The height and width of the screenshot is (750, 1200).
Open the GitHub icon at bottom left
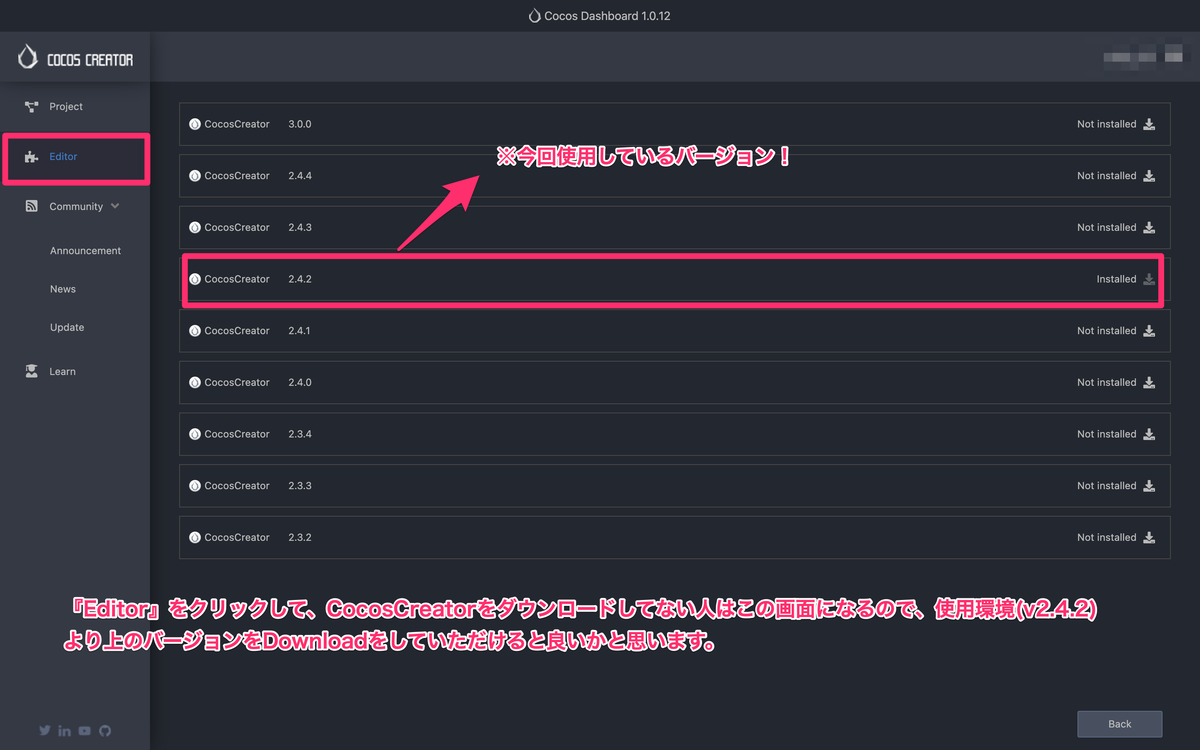coord(105,730)
